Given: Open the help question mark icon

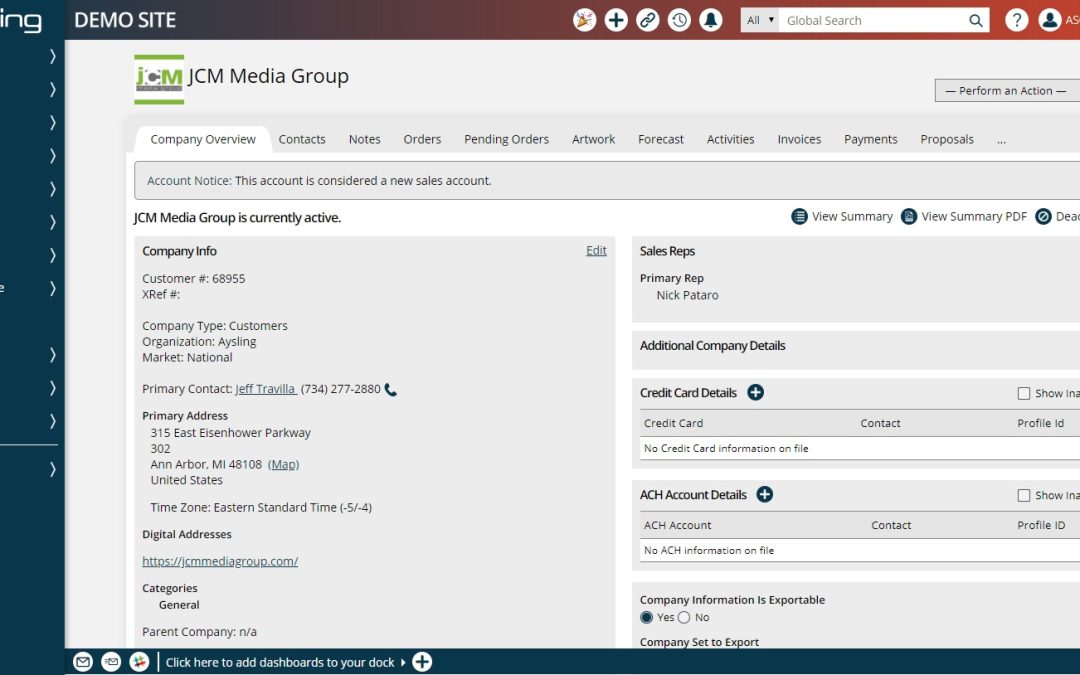Looking at the screenshot, I should 1017,20.
